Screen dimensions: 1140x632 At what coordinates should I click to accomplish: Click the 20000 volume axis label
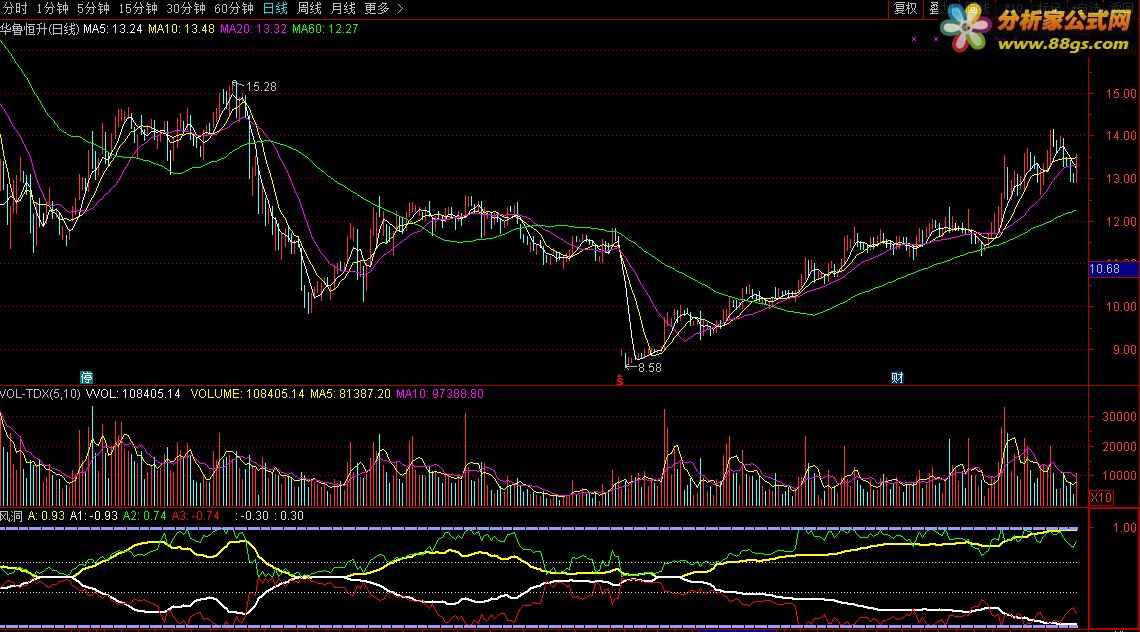coord(1120,447)
